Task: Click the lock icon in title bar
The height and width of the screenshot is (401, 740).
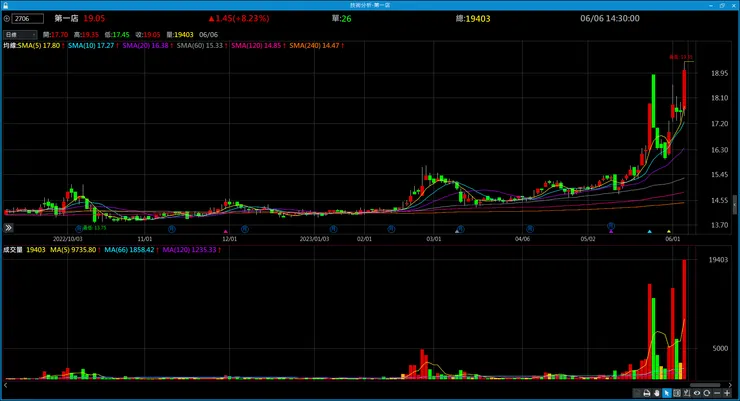Action: (x=6, y=5)
